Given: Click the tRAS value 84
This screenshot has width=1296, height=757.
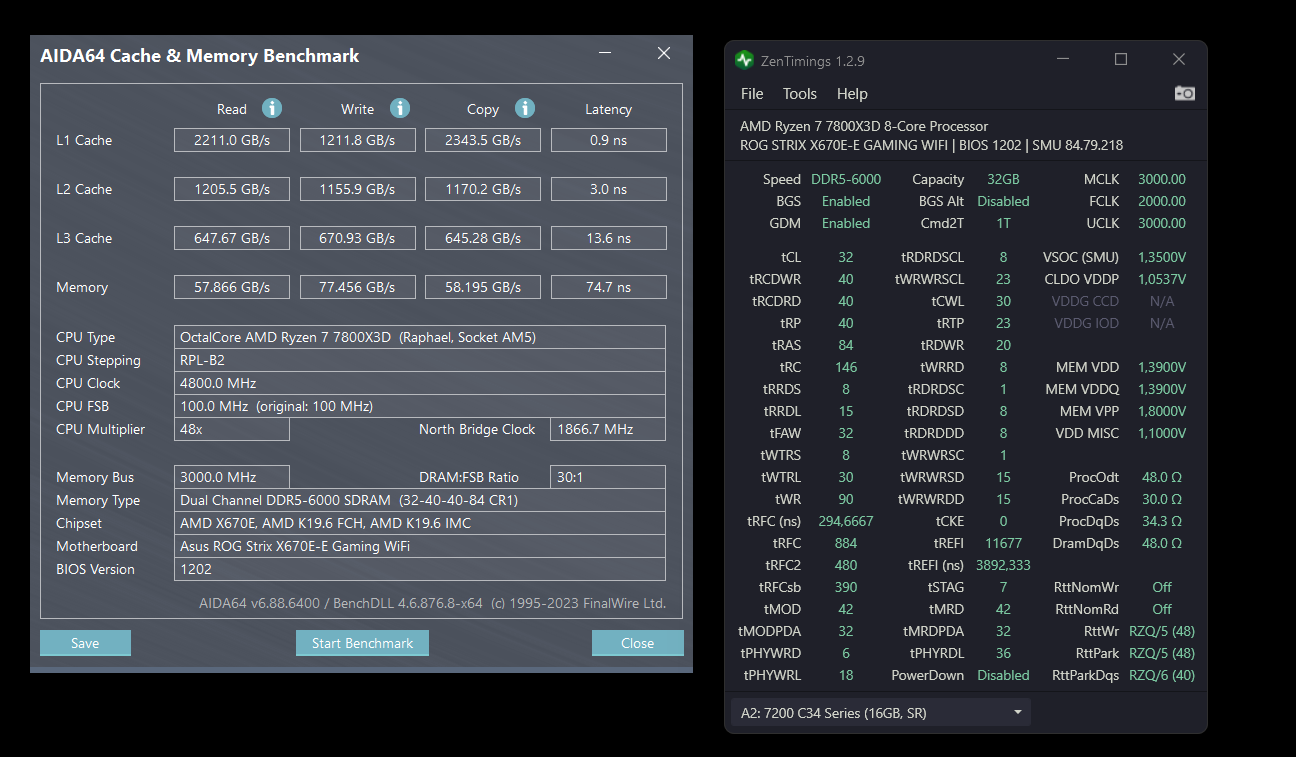Looking at the screenshot, I should click(846, 345).
